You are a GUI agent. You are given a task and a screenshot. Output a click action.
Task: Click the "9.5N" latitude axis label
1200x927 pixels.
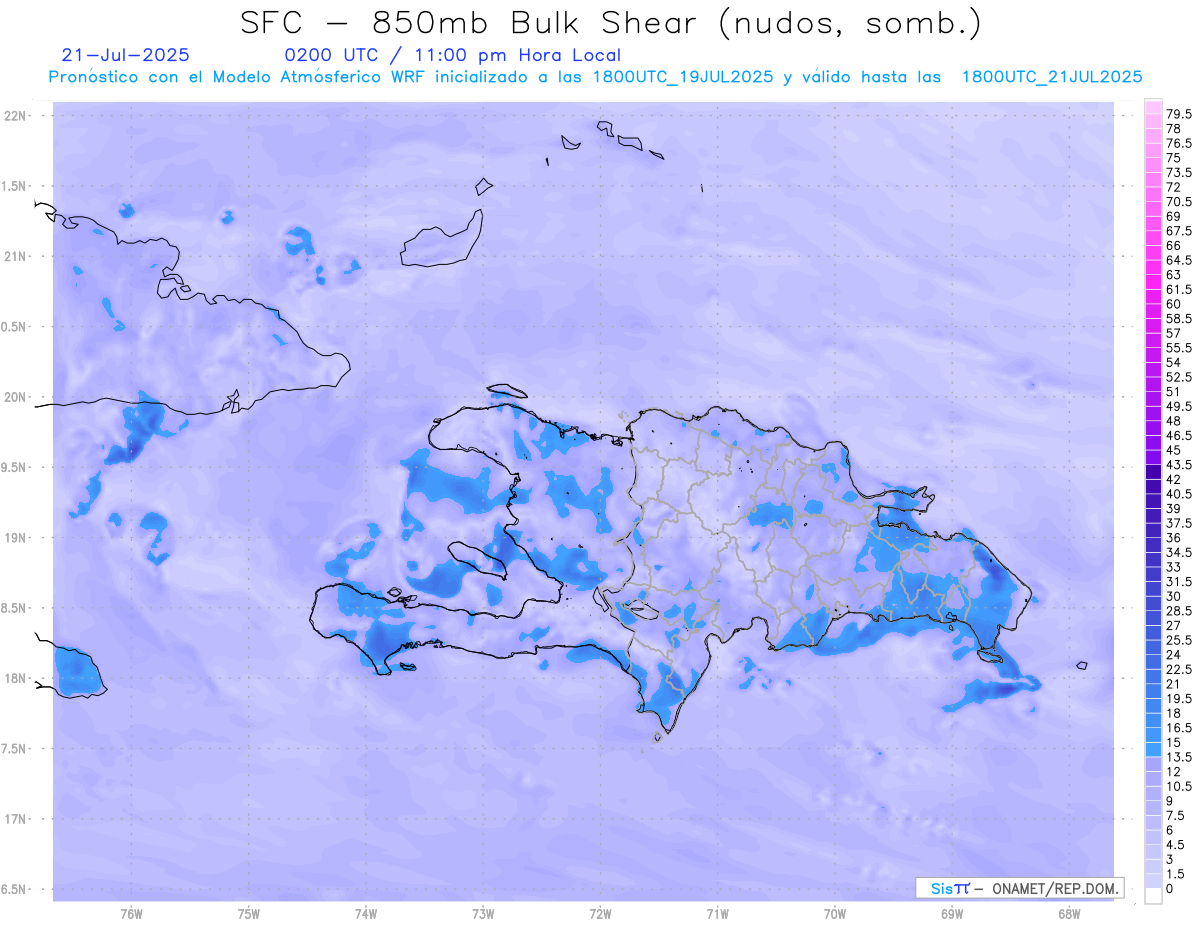coord(14,468)
